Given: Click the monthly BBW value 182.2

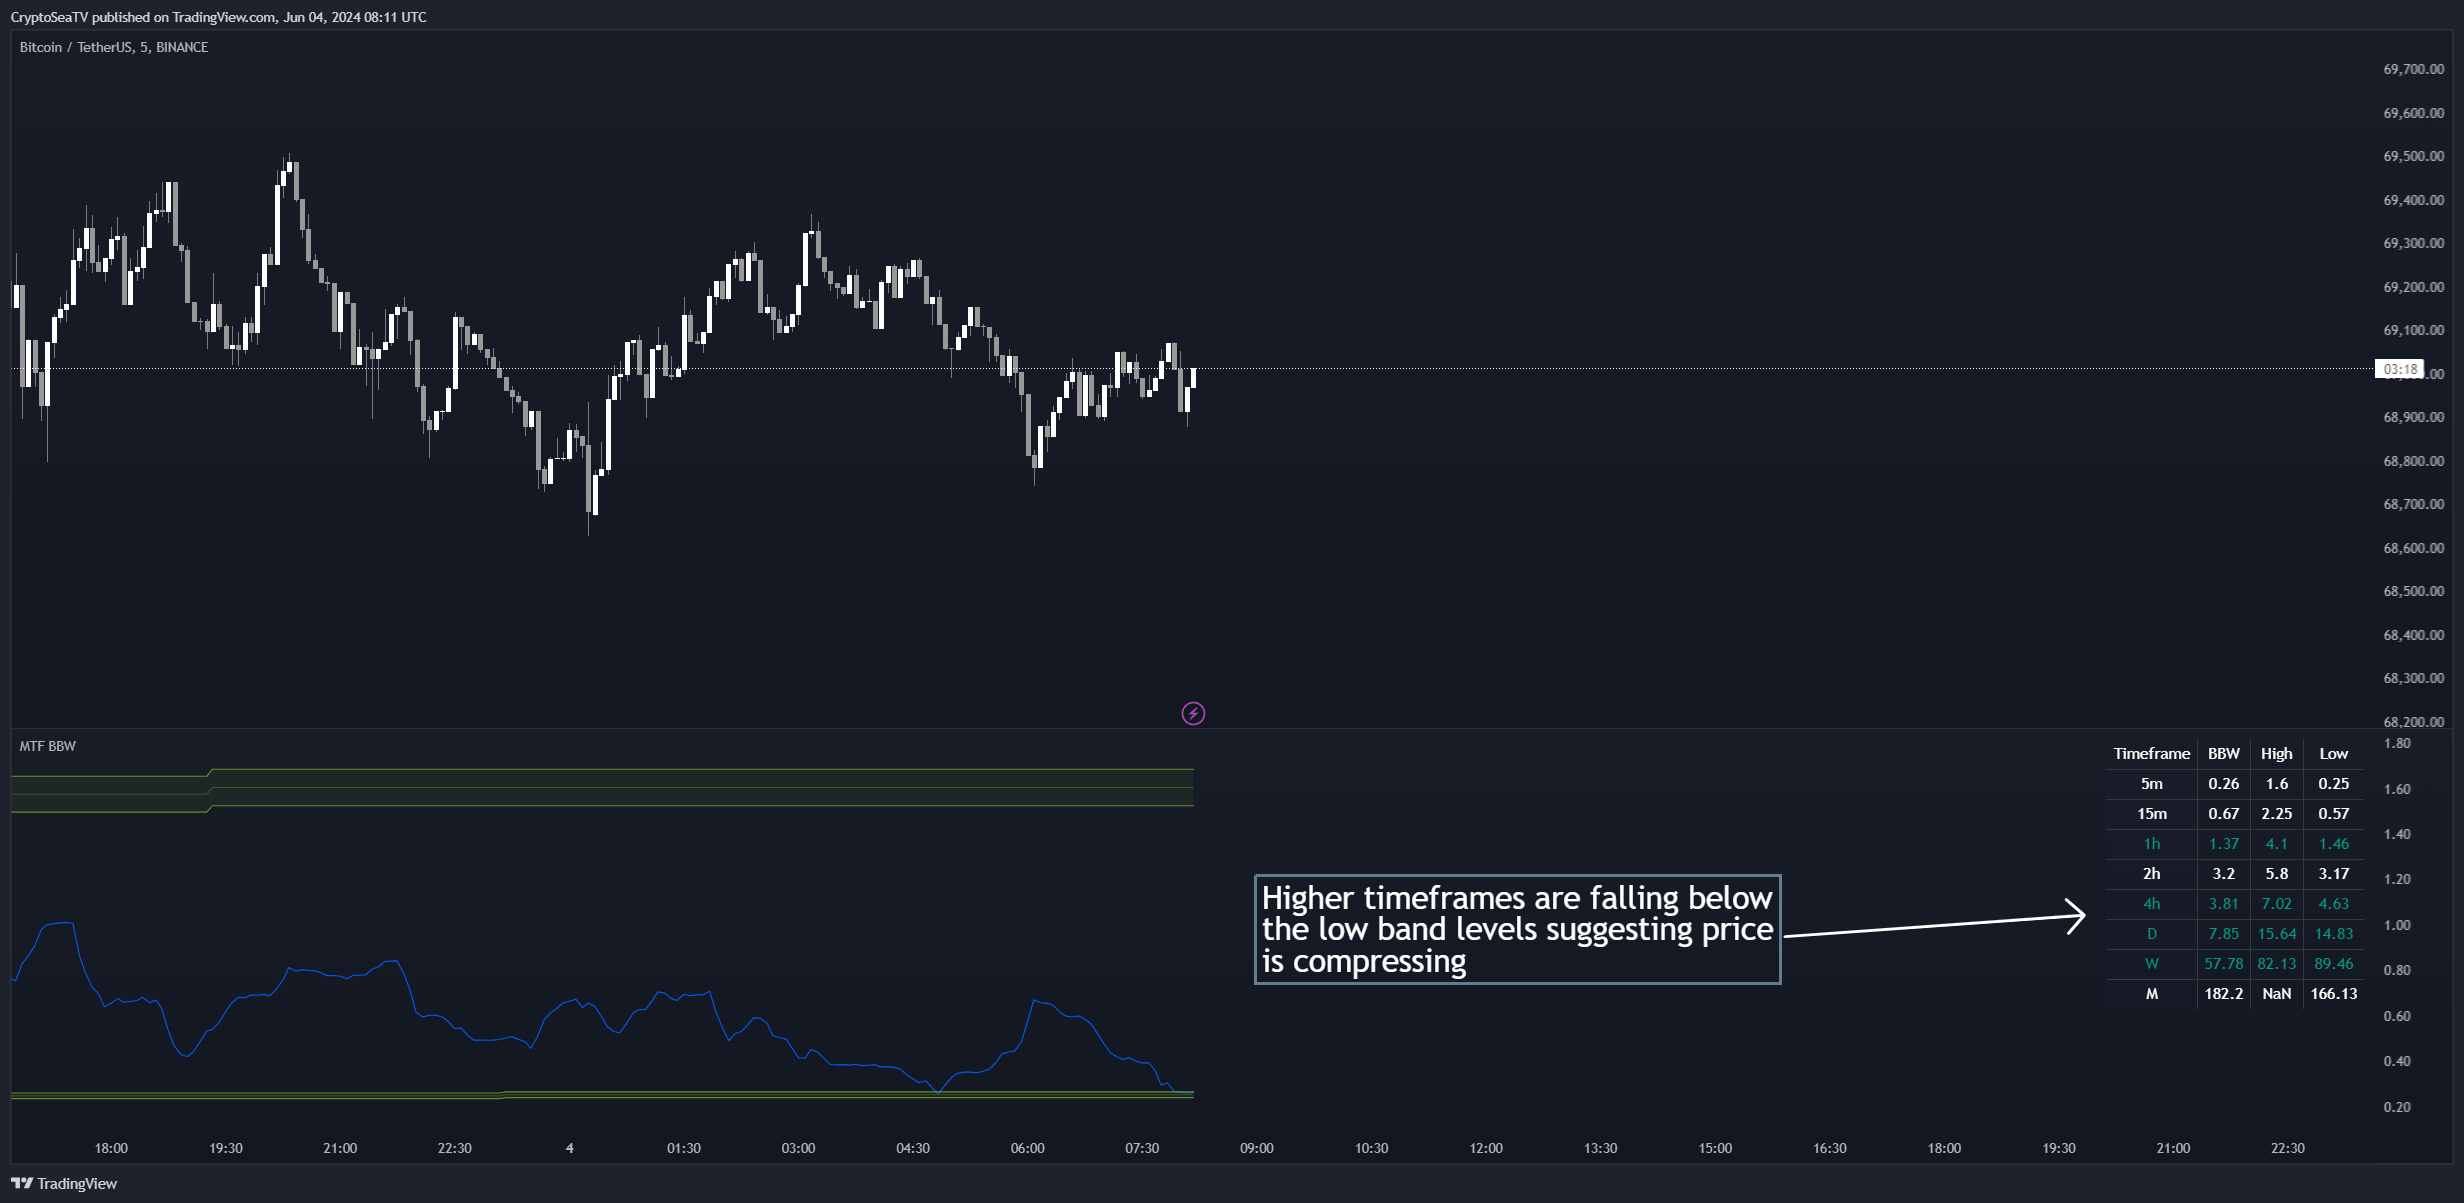Looking at the screenshot, I should tap(2224, 994).
